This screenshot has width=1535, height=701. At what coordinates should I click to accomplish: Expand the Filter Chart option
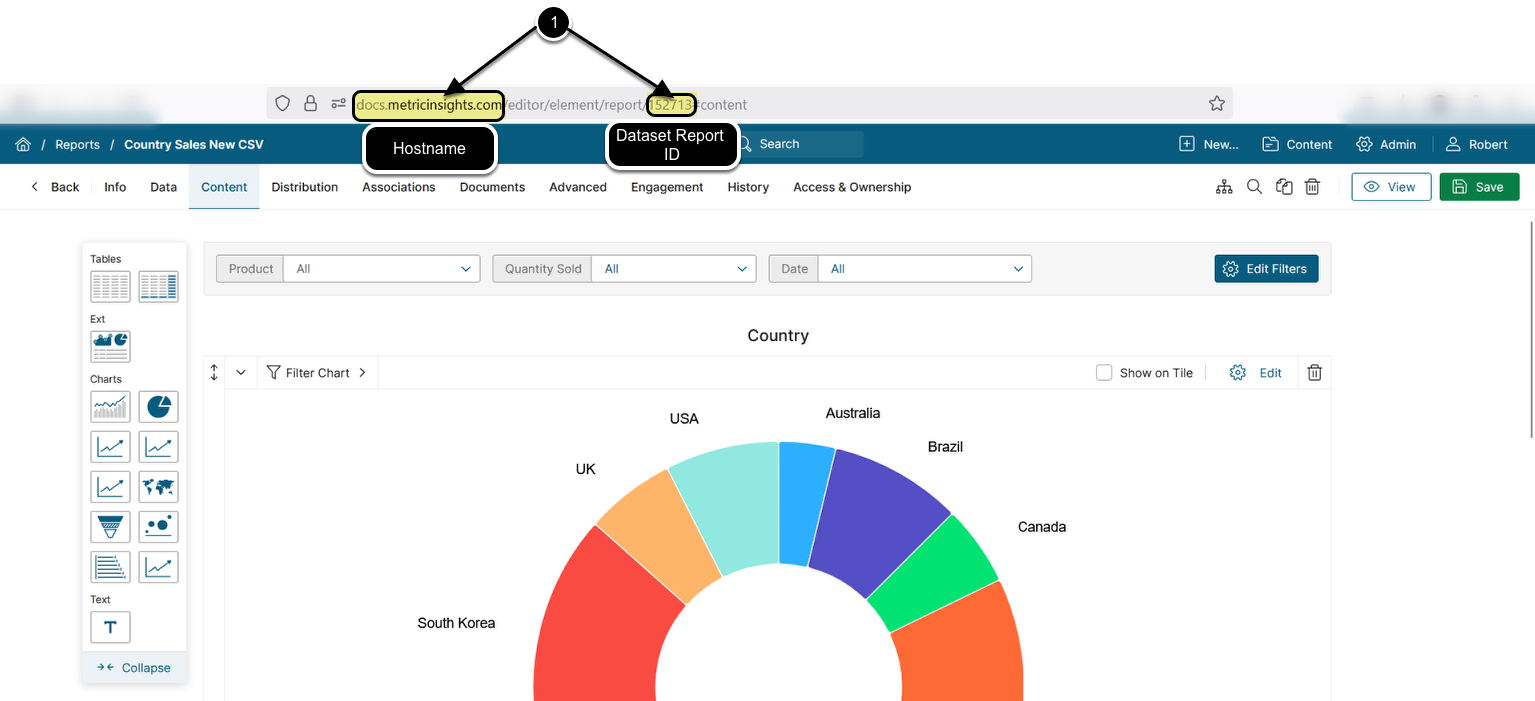coord(317,373)
